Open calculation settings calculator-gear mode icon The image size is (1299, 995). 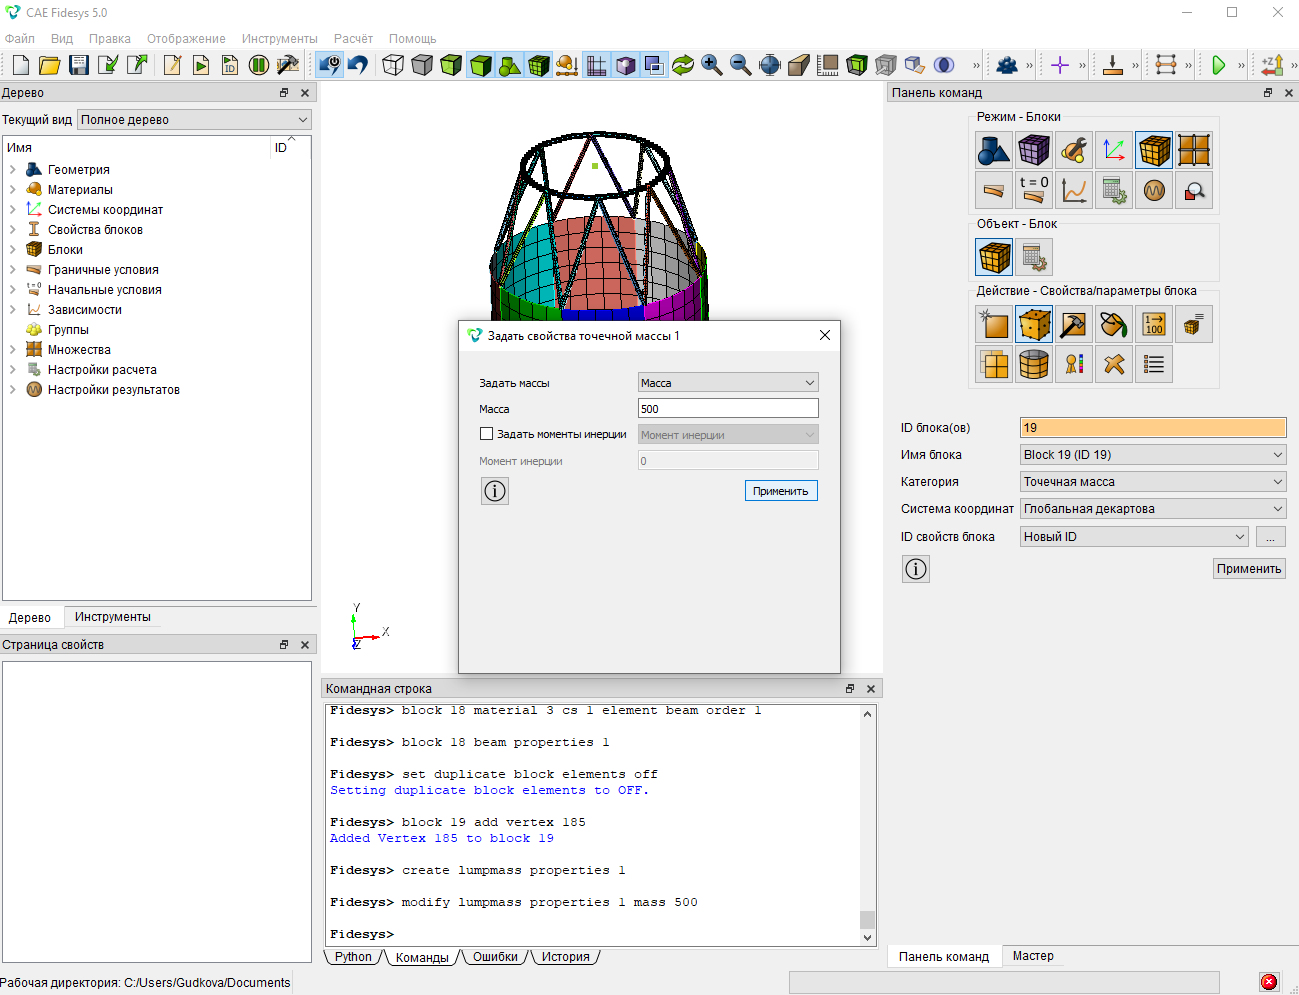pyautogui.click(x=1114, y=190)
